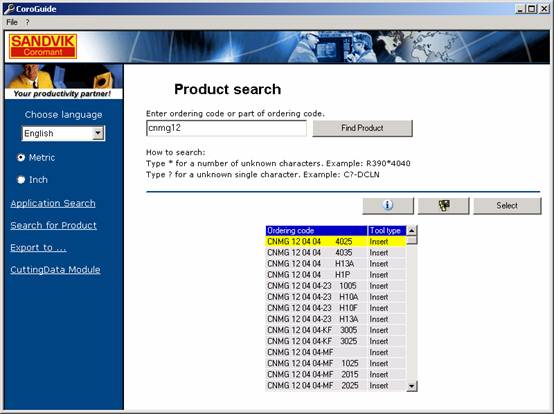Click the Find Product button

(x=363, y=128)
